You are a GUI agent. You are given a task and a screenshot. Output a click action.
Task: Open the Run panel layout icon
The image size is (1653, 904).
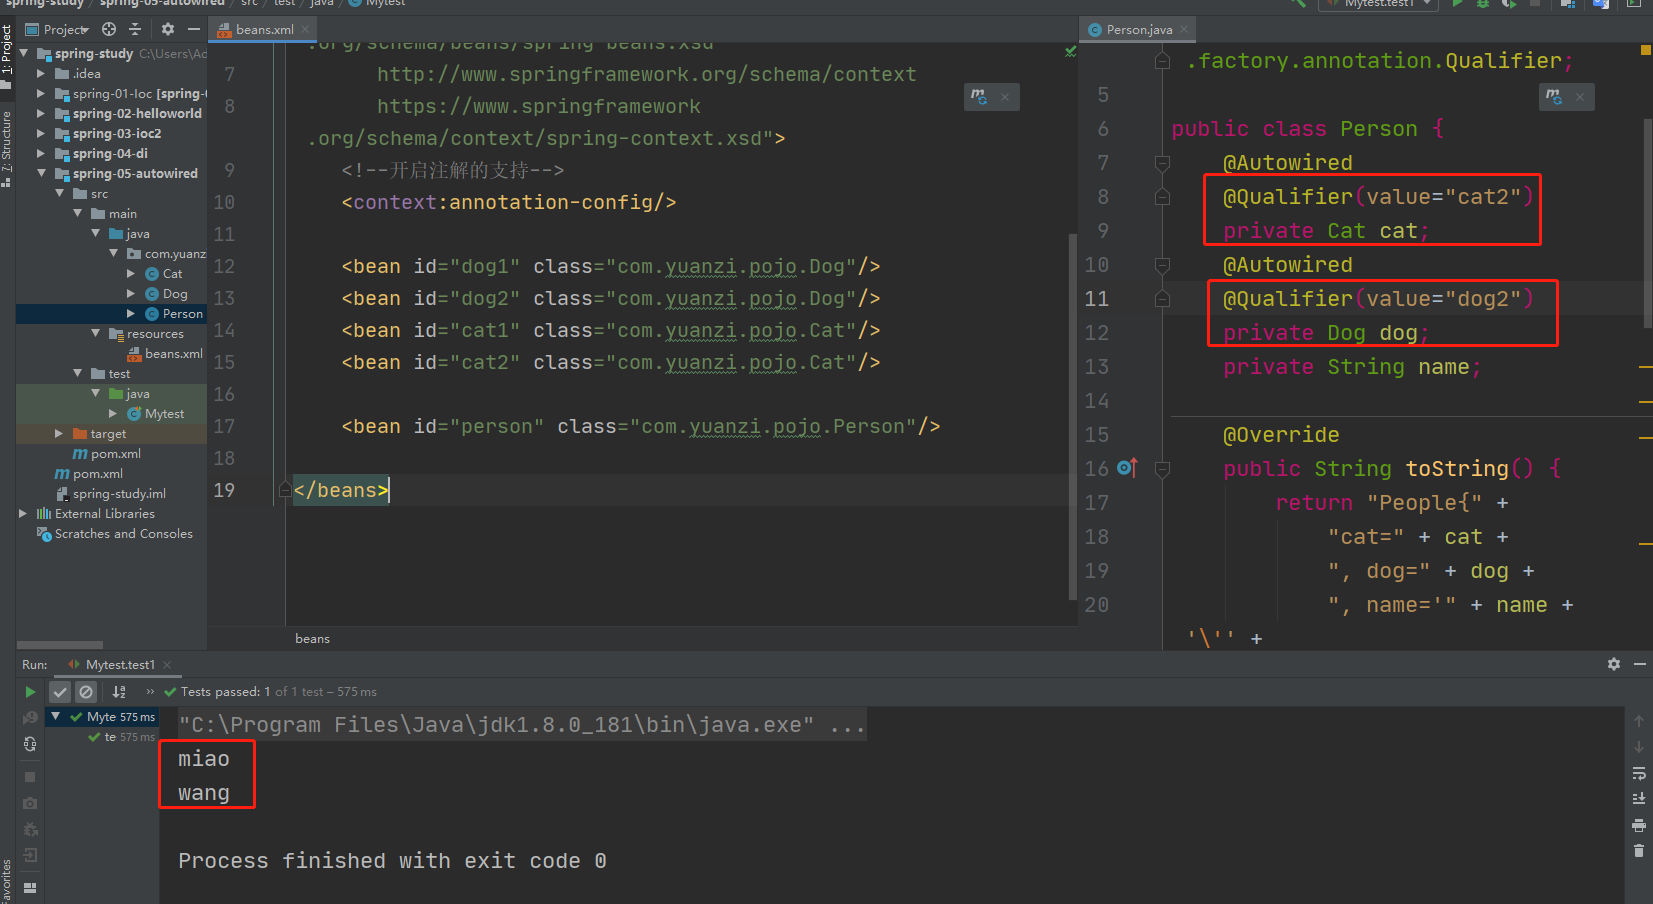(x=30, y=887)
